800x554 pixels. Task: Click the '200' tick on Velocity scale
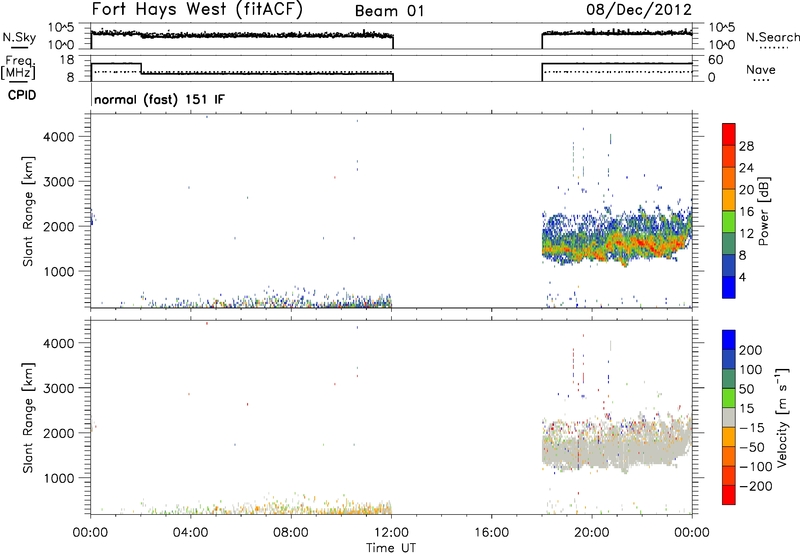pyautogui.click(x=751, y=350)
